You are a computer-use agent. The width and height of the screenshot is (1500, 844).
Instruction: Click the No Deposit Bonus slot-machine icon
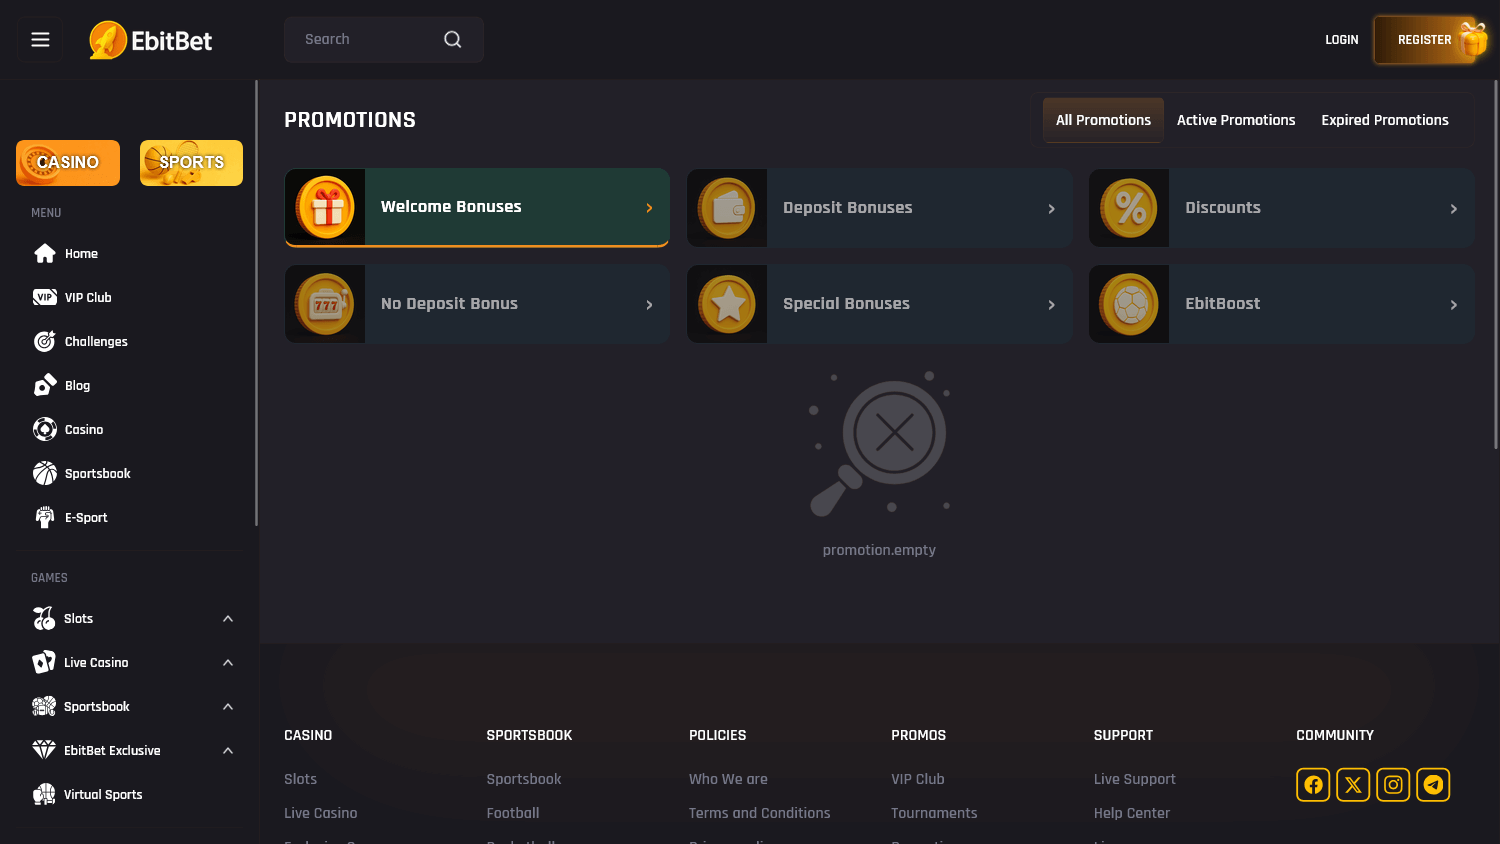point(325,304)
